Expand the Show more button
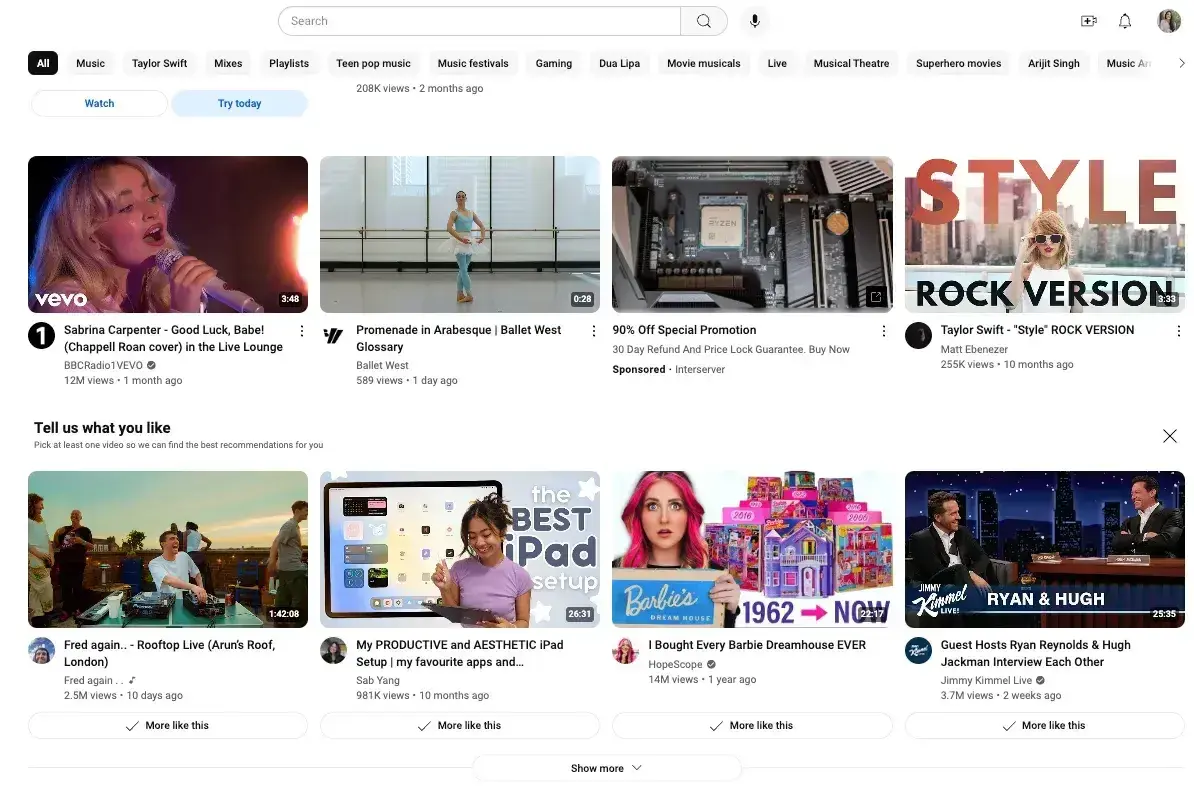This screenshot has width=1194, height=788. (607, 768)
